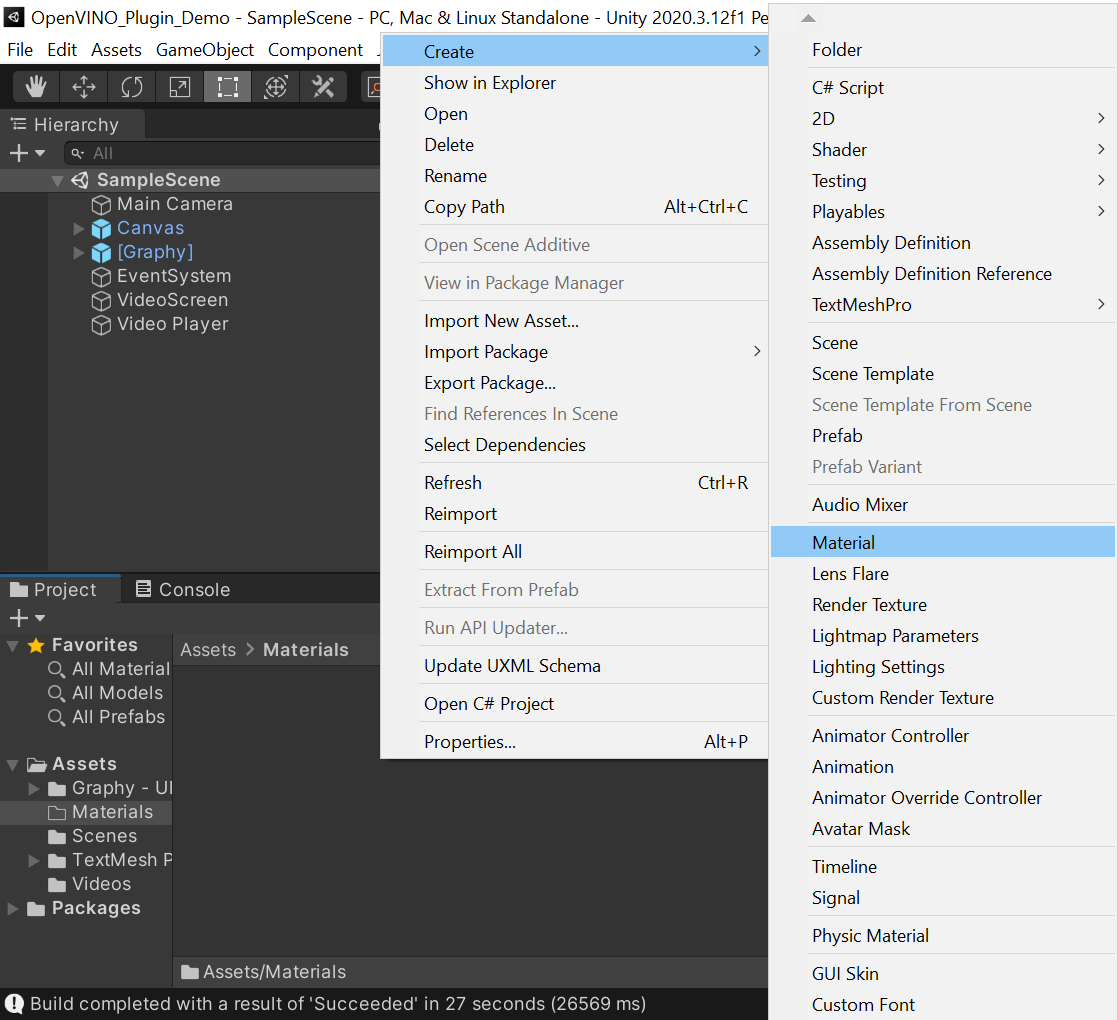Click the VideoScreen object icon
The width and height of the screenshot is (1118, 1020).
(101, 301)
